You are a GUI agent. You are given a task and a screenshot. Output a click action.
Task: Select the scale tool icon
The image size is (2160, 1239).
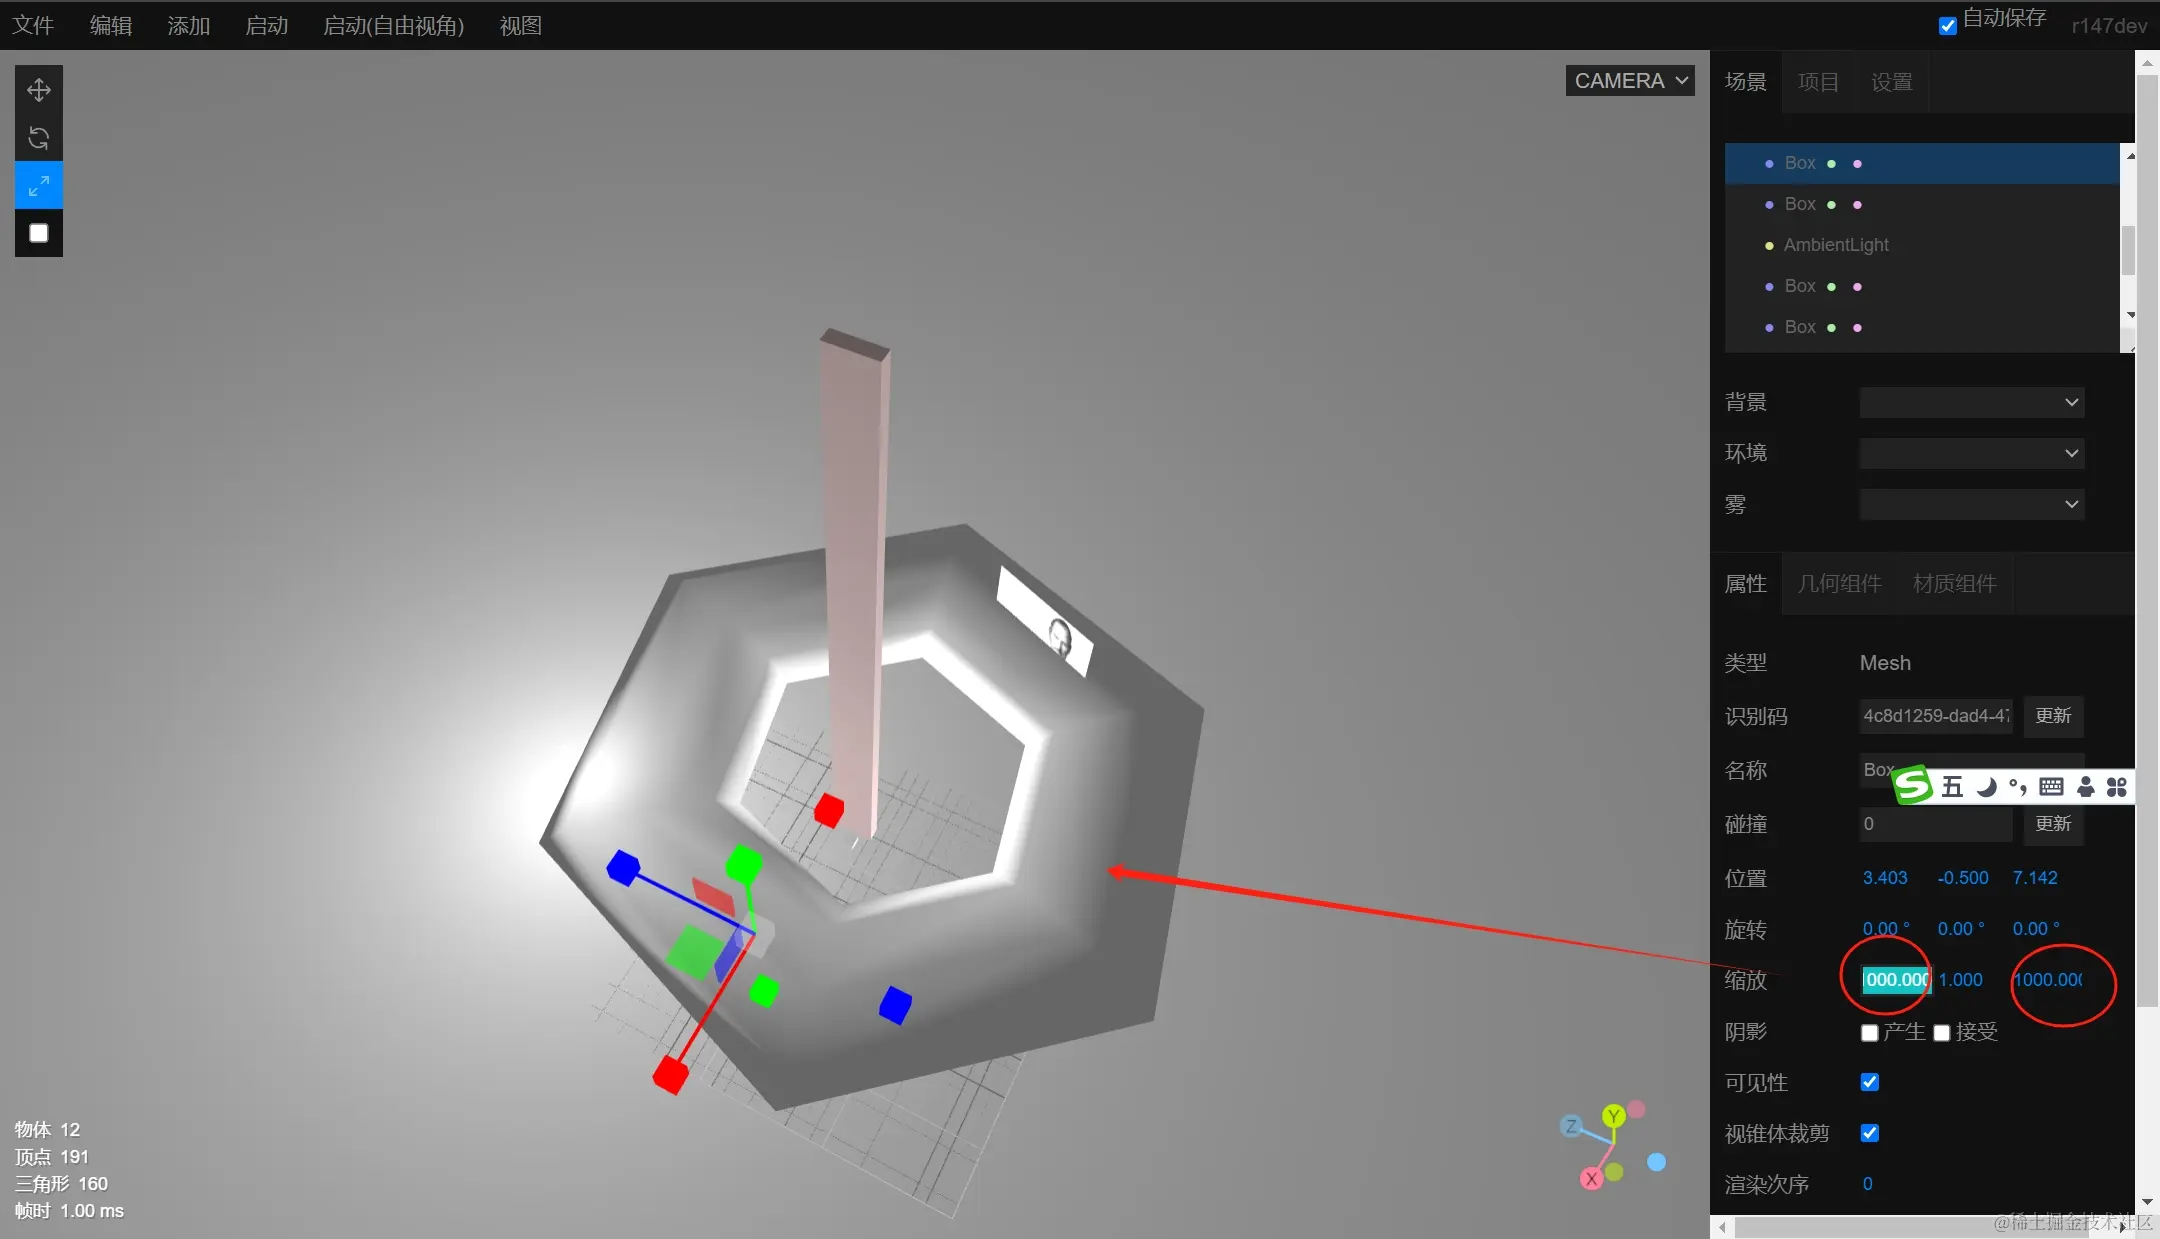38,186
